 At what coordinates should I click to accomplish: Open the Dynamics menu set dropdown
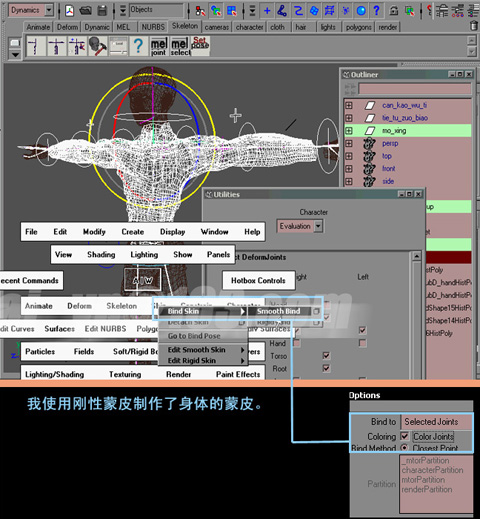49,10
